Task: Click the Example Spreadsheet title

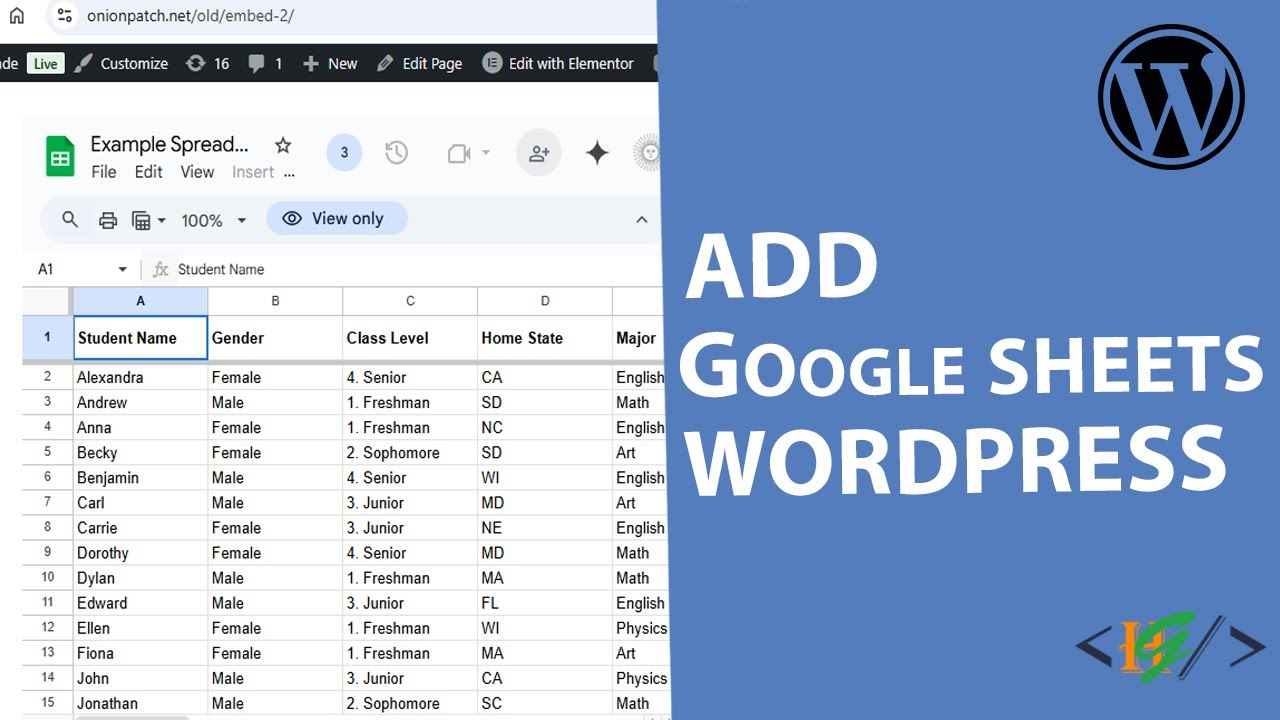Action: point(169,144)
